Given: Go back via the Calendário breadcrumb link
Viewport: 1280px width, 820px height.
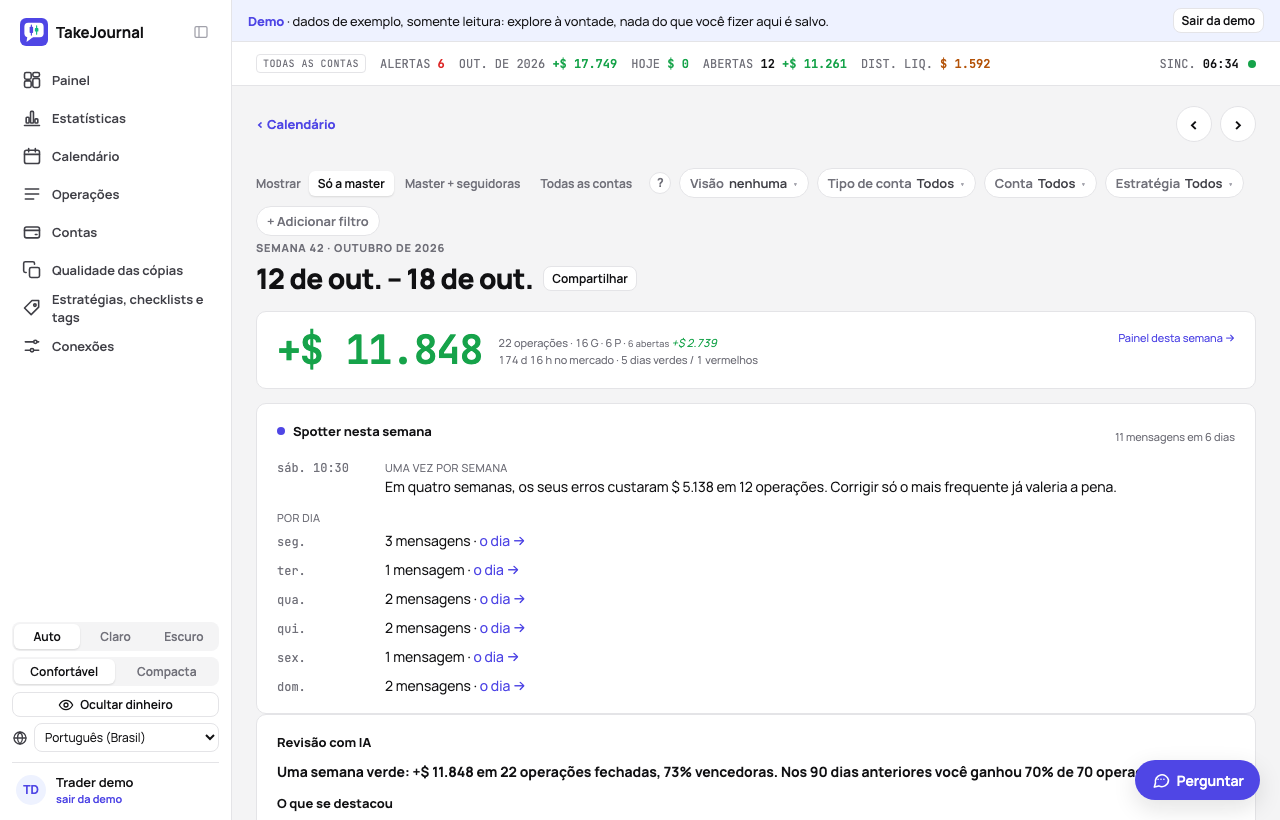Looking at the screenshot, I should pos(296,125).
